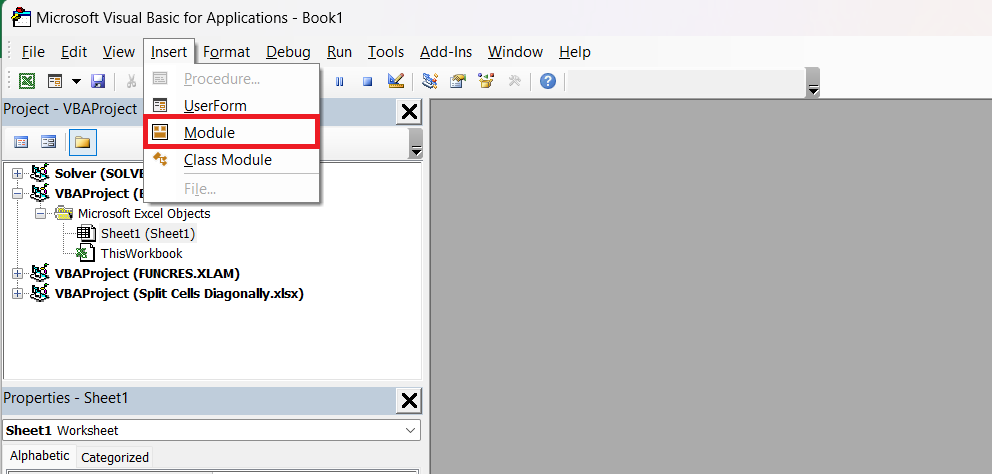Screen dimensions: 992x474
Task: Open the Run menu
Action: point(339,52)
